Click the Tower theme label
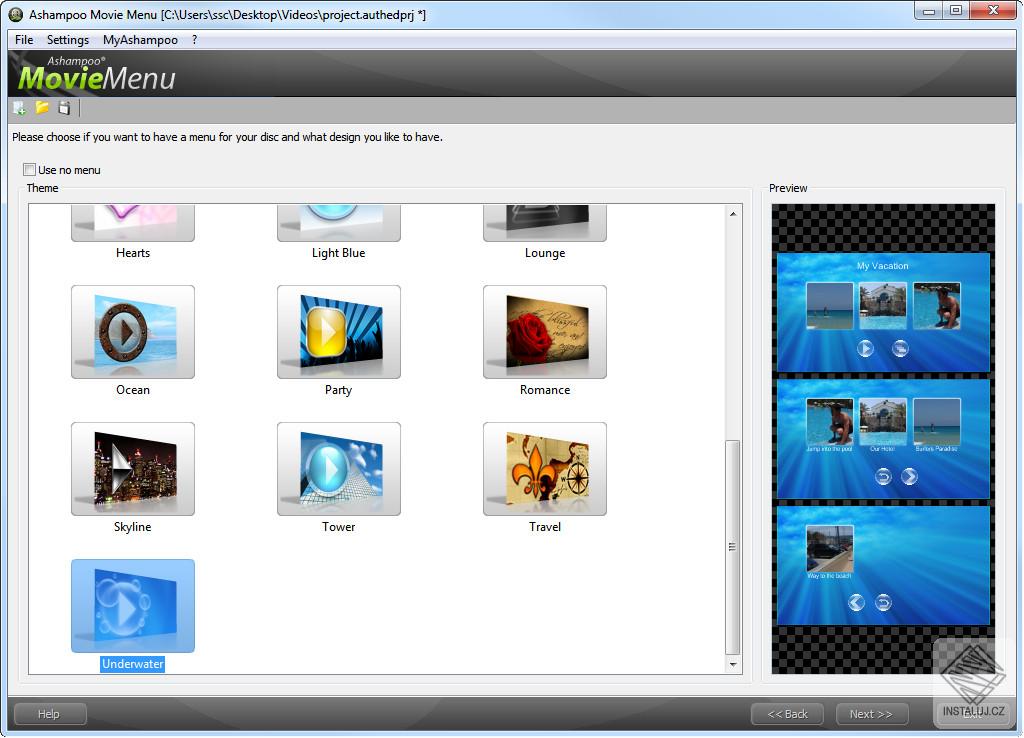 coord(338,527)
